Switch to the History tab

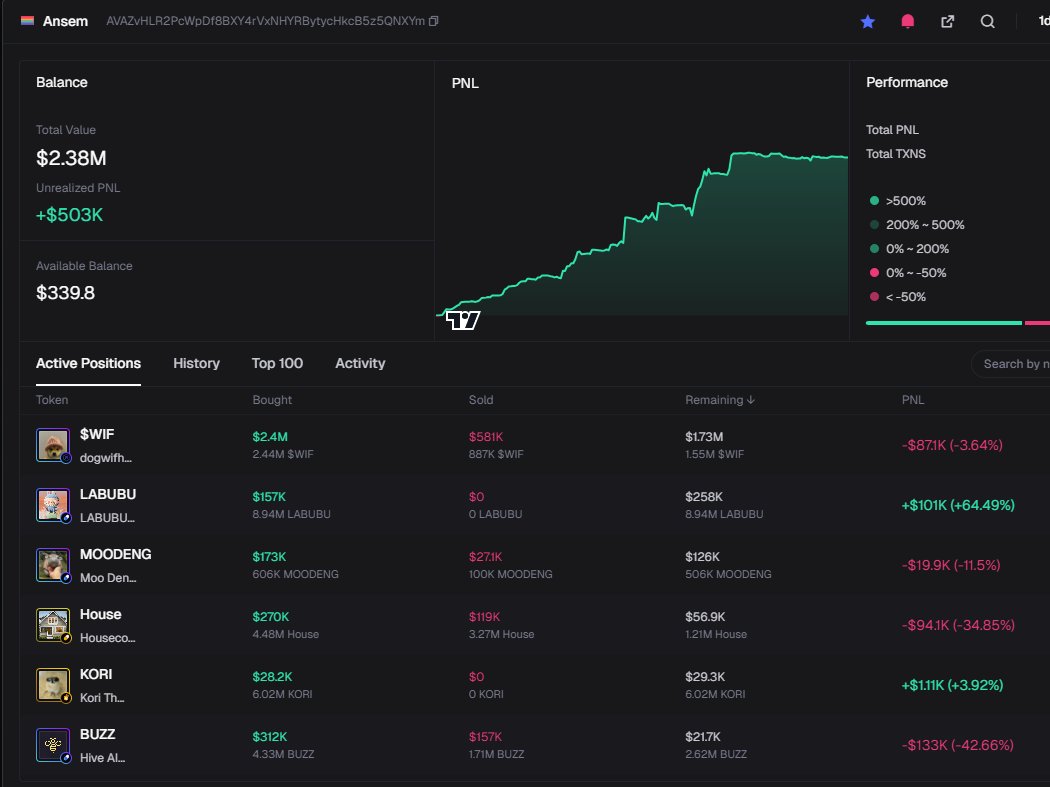coord(196,363)
